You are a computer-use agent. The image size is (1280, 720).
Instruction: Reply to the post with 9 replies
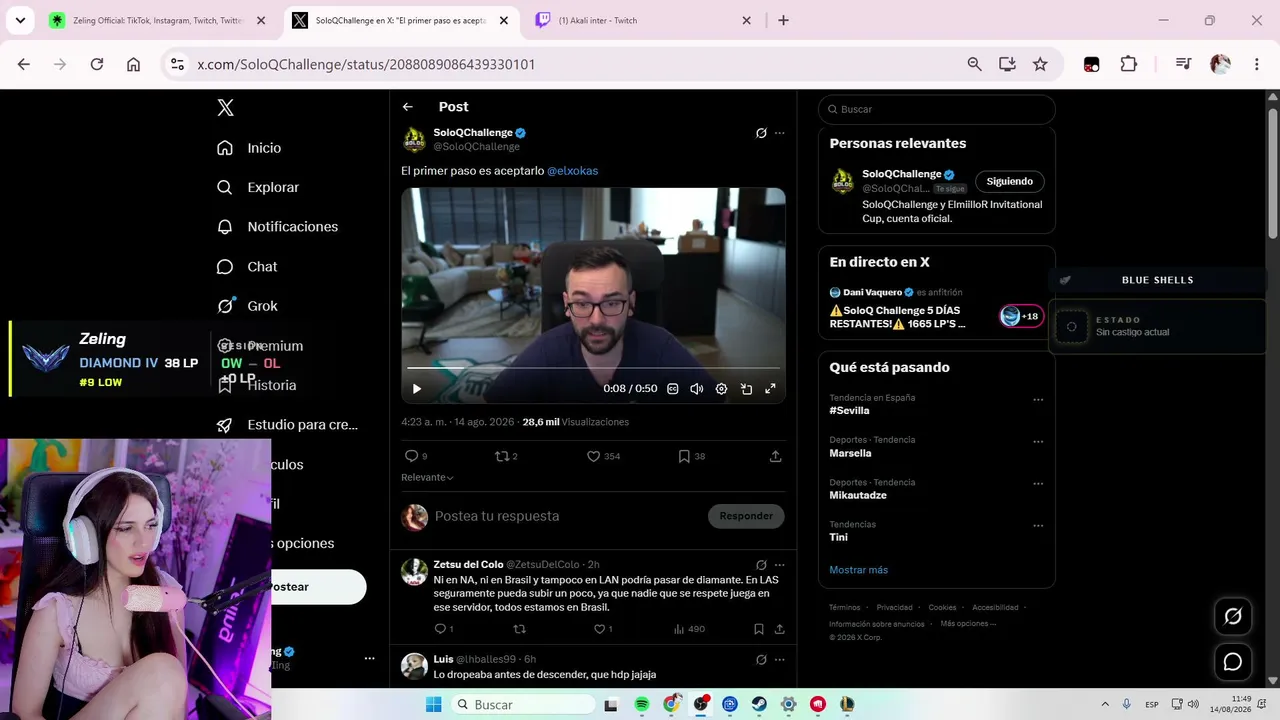click(x=415, y=456)
